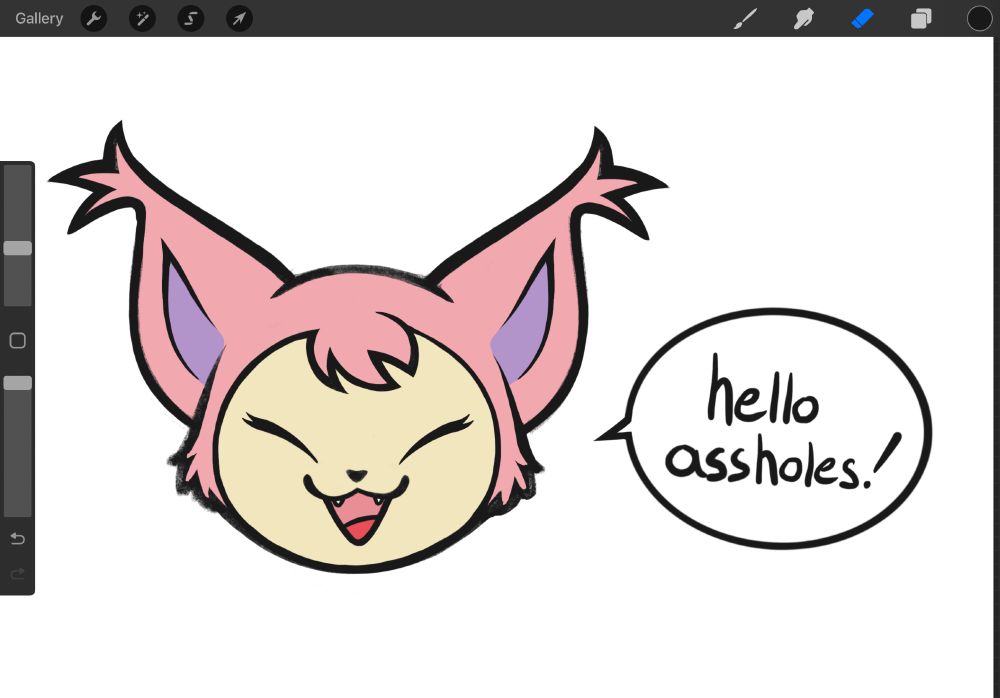1000x698 pixels.
Task: Open the Gallery
Action: coord(39,19)
